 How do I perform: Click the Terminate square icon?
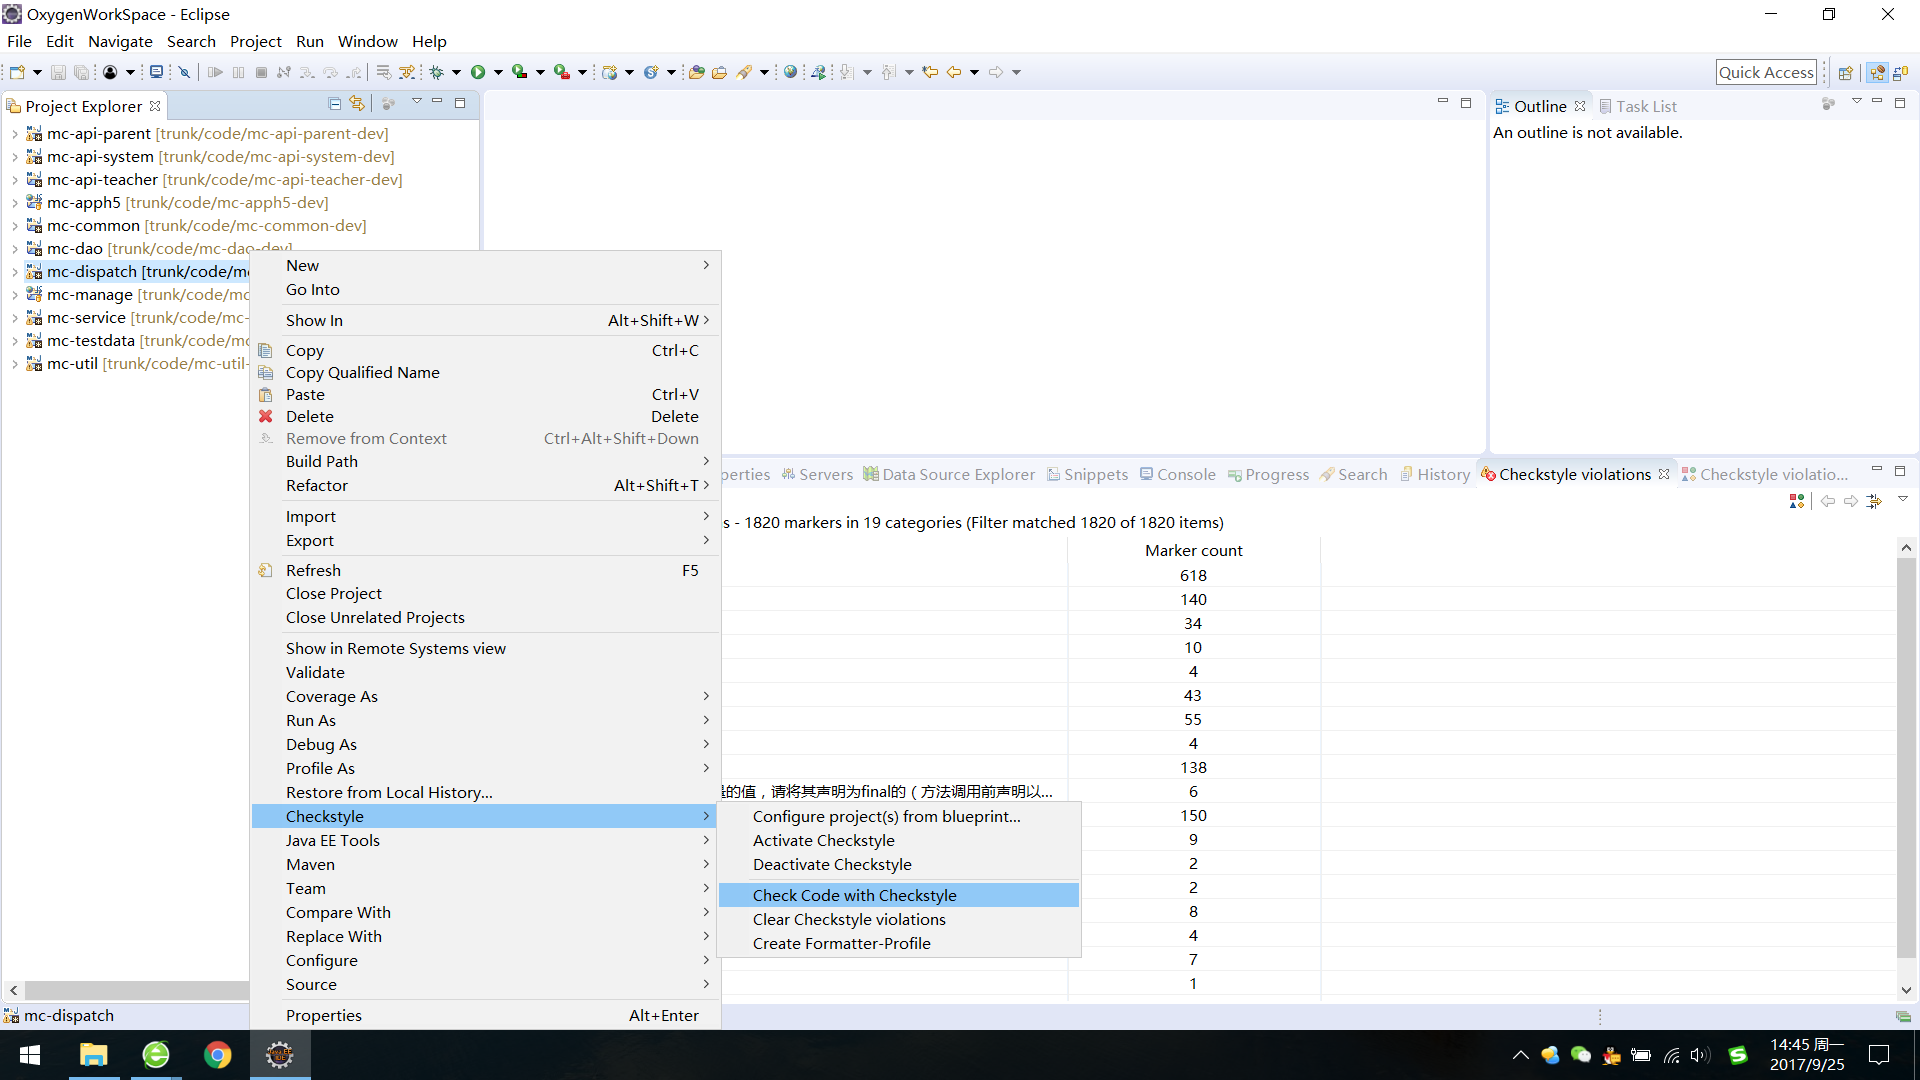click(261, 72)
